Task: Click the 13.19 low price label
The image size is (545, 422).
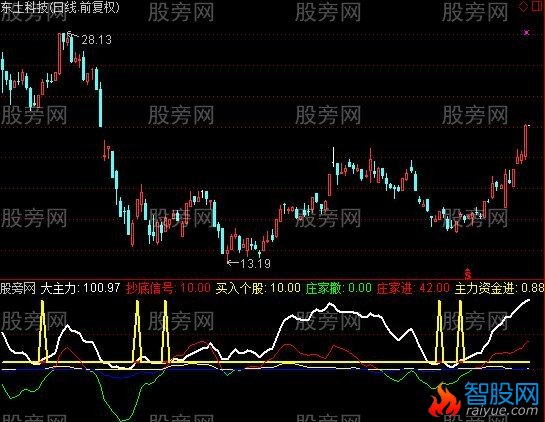Action: tap(255, 263)
